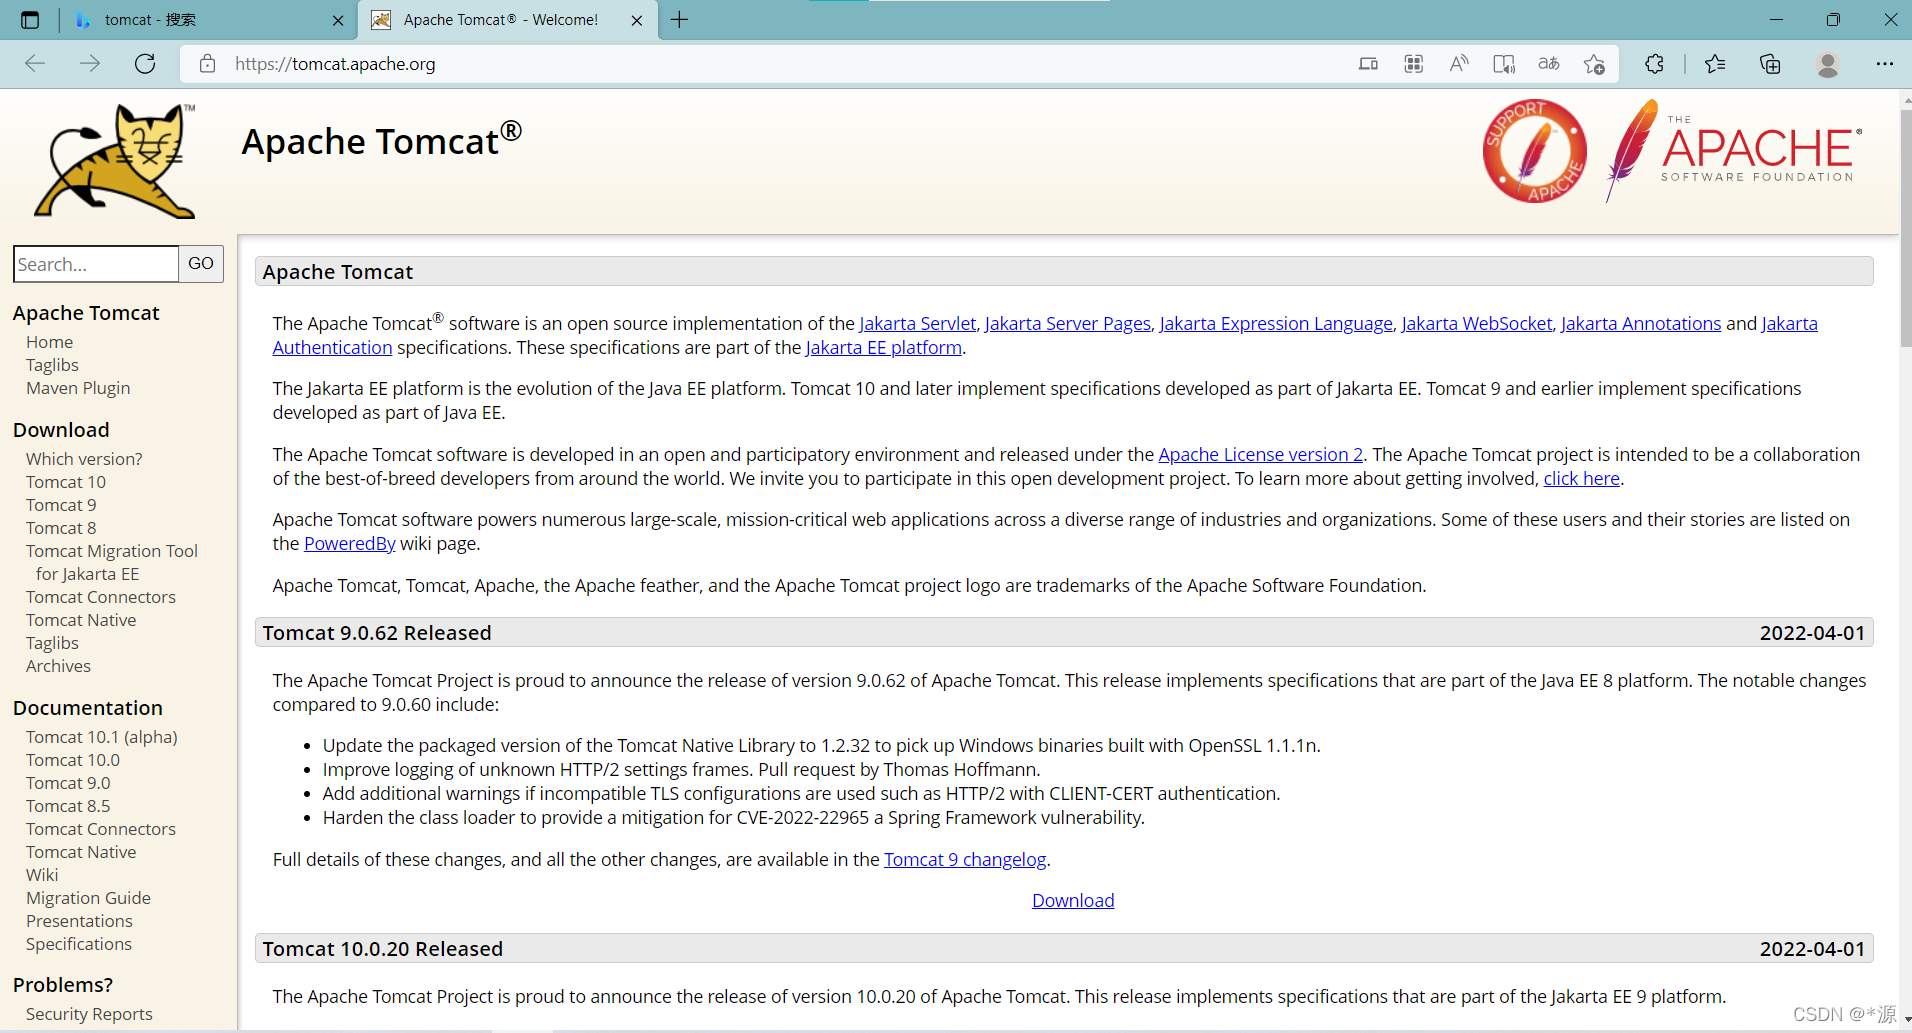Go to Tomcat 9 download page
1912x1033 pixels.
[61, 505]
